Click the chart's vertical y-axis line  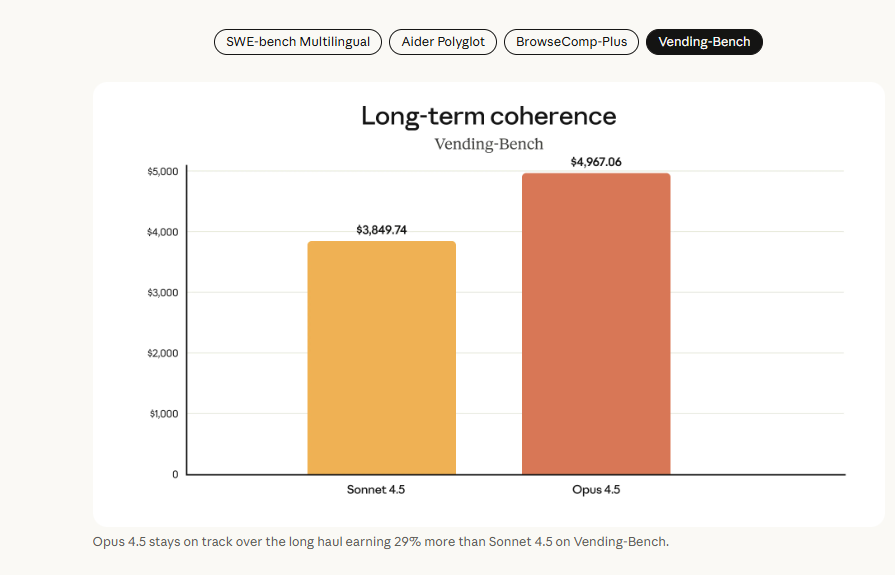(187, 320)
